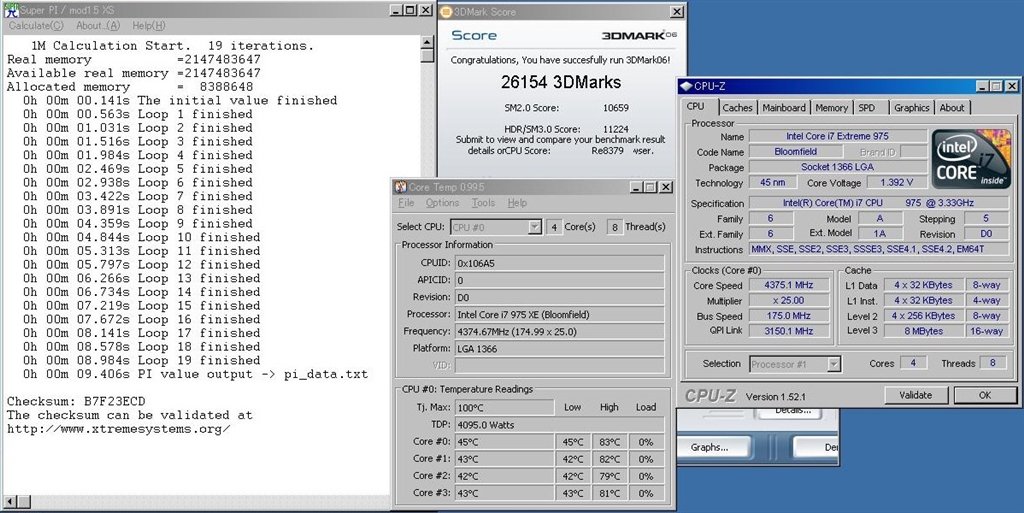This screenshot has width=1024, height=513.
Task: Open the Processor #1 selection dropdown
Action: (833, 364)
